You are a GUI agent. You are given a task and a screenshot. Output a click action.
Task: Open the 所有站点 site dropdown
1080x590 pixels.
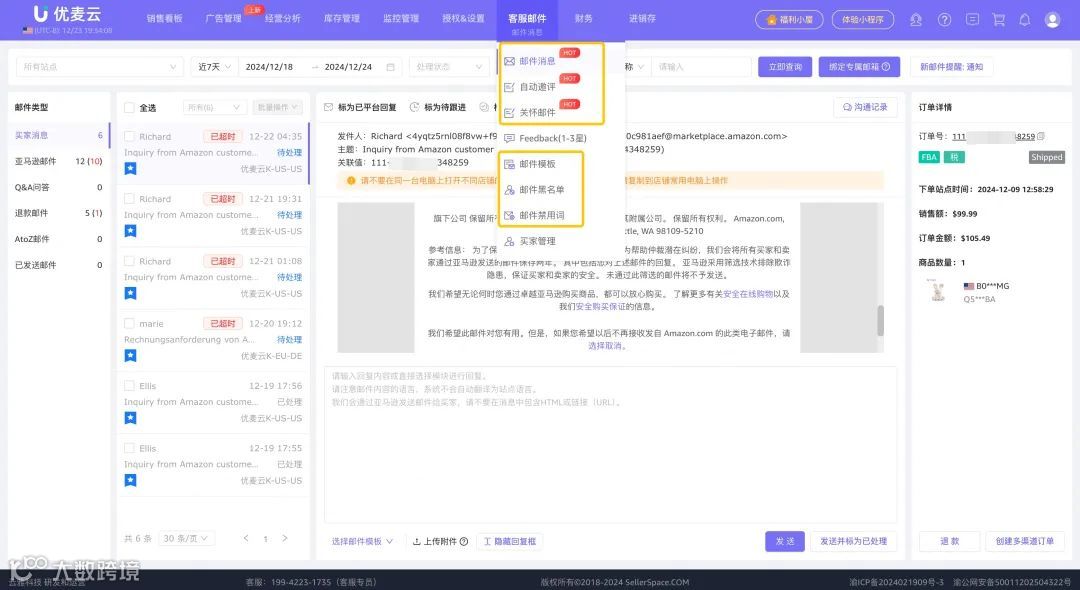tap(100, 67)
